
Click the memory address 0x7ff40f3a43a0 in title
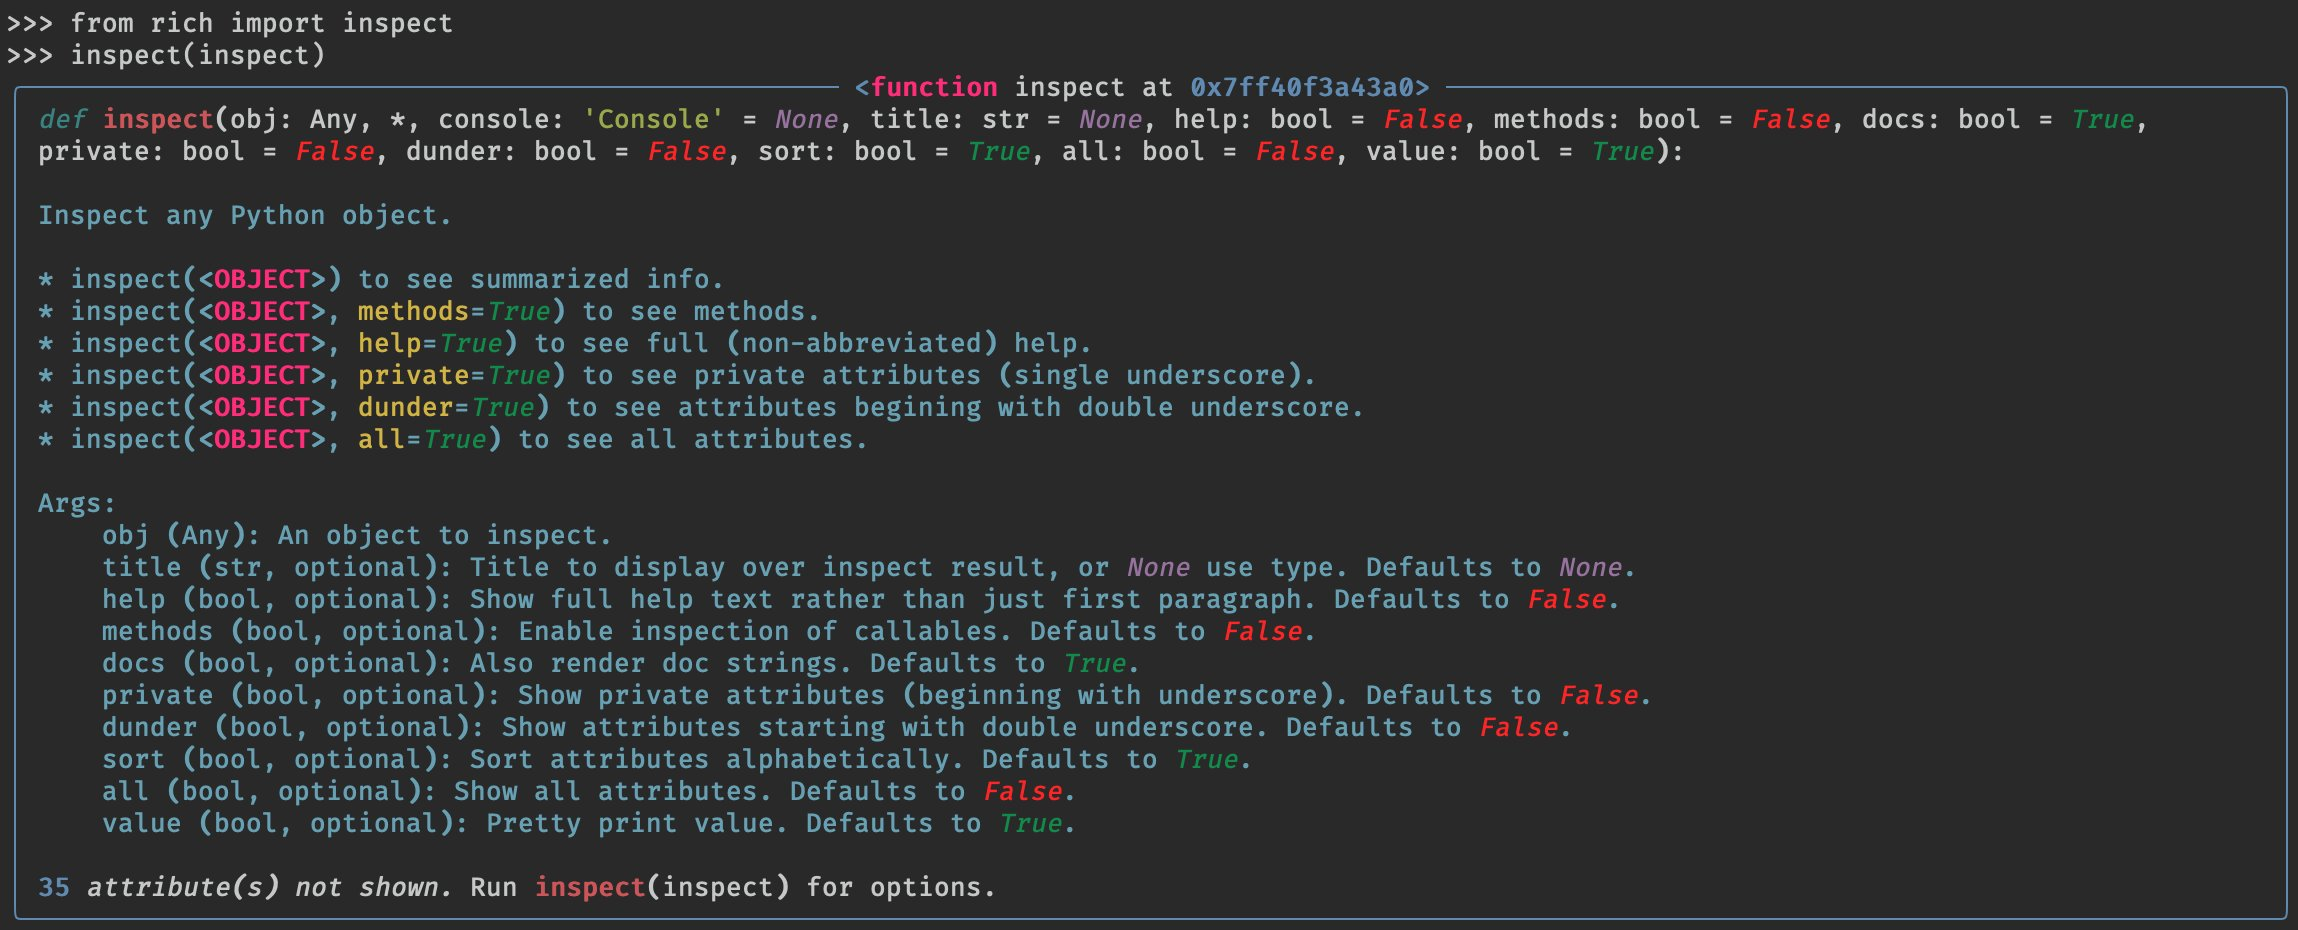pyautogui.click(x=1301, y=87)
